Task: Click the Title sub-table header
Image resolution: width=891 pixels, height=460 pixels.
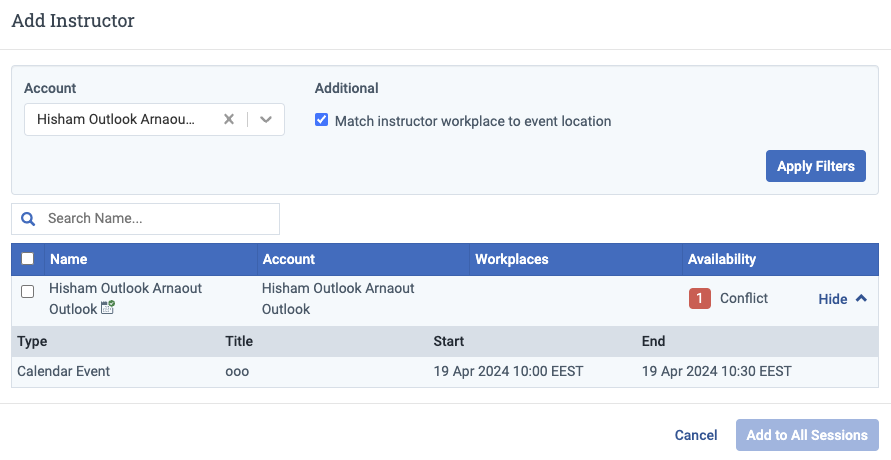Action: pos(239,341)
